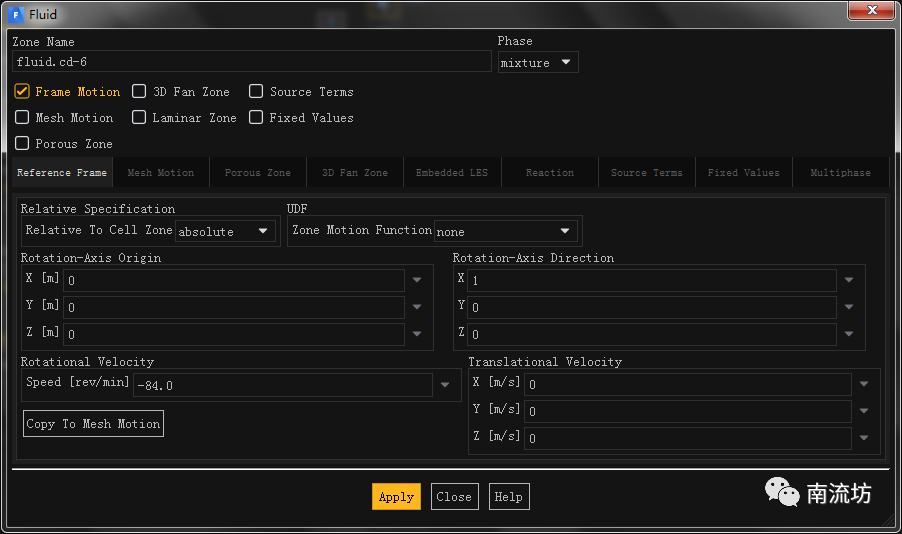Click the Zone Name text field
This screenshot has height=534, width=902.
pyautogui.click(x=250, y=62)
